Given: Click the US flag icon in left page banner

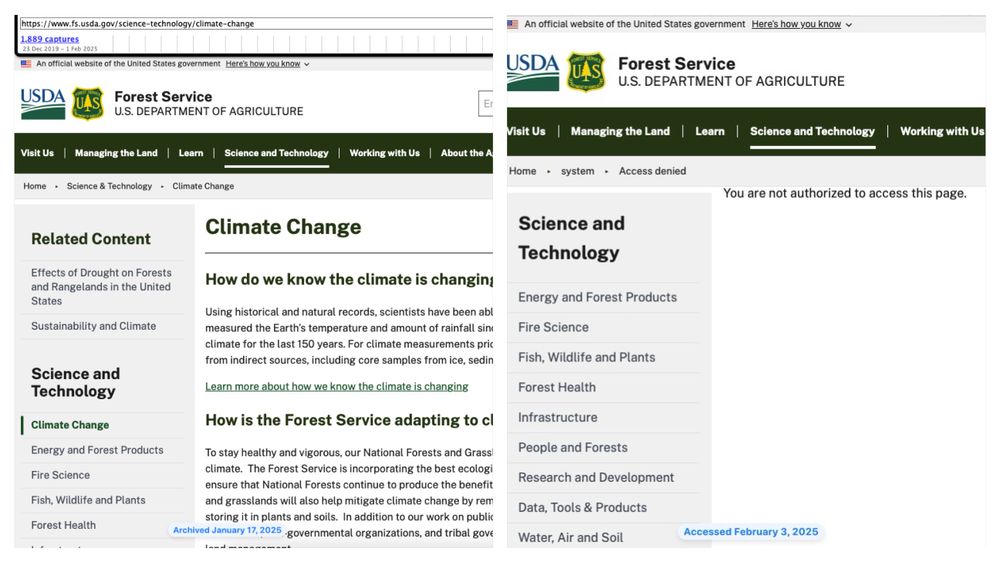Looking at the screenshot, I should 26,64.
